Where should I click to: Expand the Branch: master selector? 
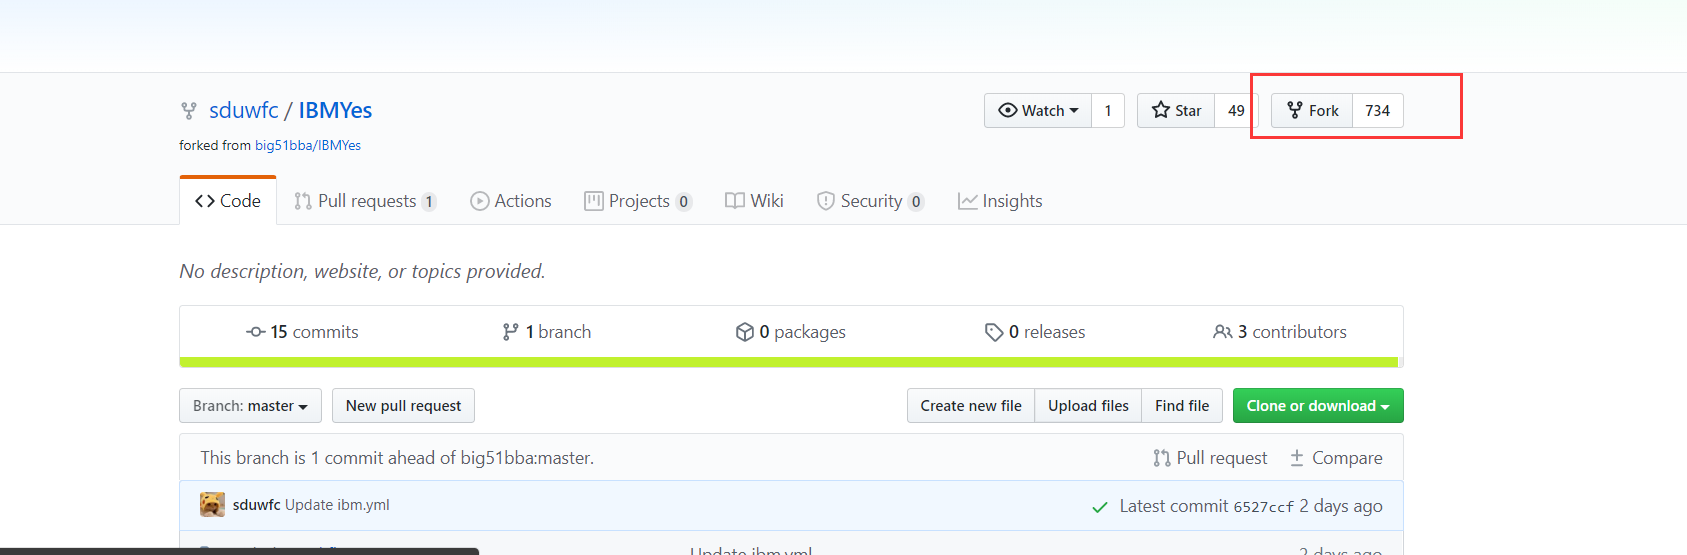(250, 406)
